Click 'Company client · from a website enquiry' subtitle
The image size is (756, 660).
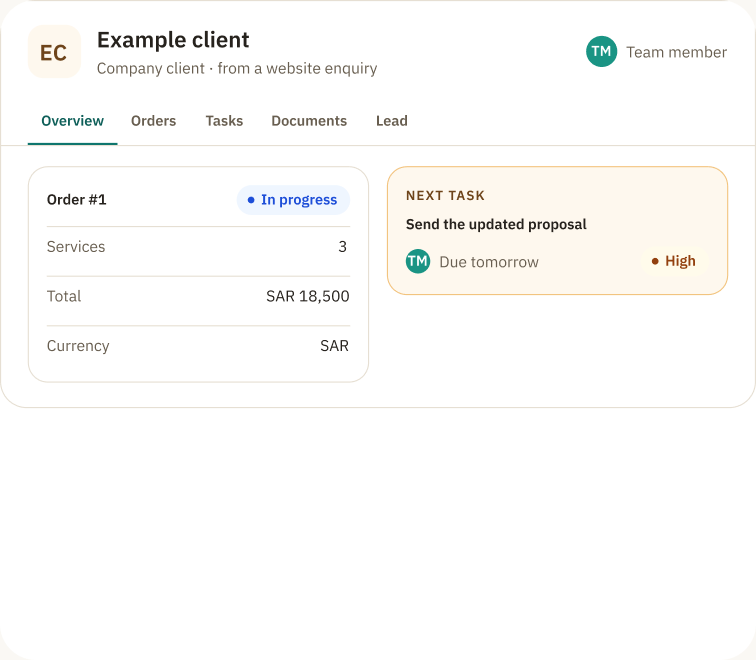pos(237,68)
